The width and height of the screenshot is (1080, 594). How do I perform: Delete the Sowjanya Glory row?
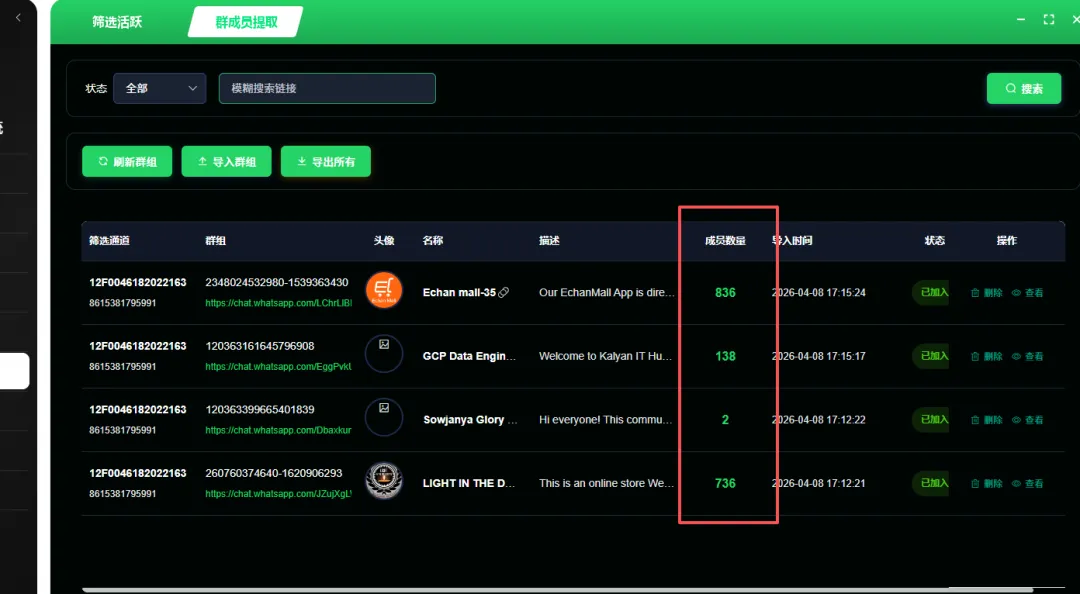pos(986,420)
